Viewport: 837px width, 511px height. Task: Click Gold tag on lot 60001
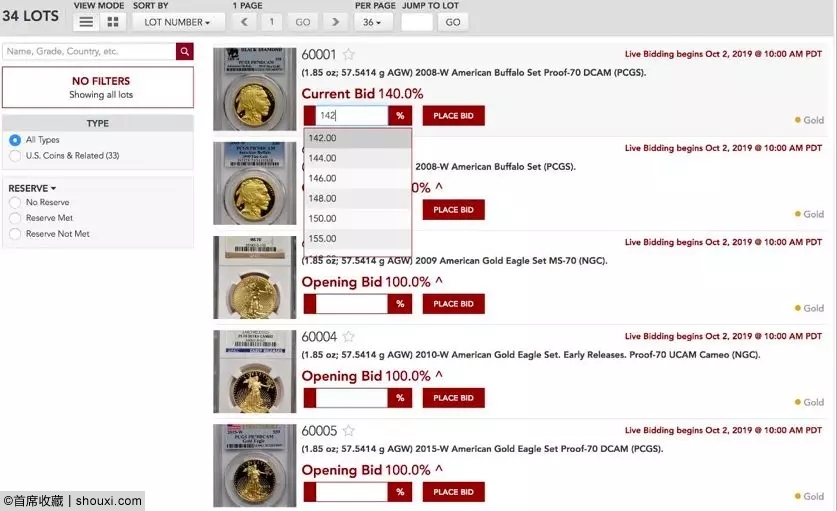click(x=809, y=120)
